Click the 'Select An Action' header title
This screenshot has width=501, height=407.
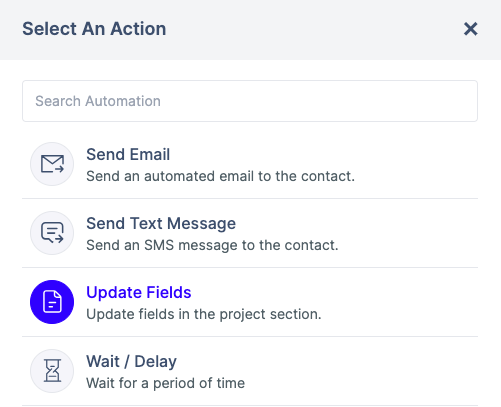[x=94, y=29]
